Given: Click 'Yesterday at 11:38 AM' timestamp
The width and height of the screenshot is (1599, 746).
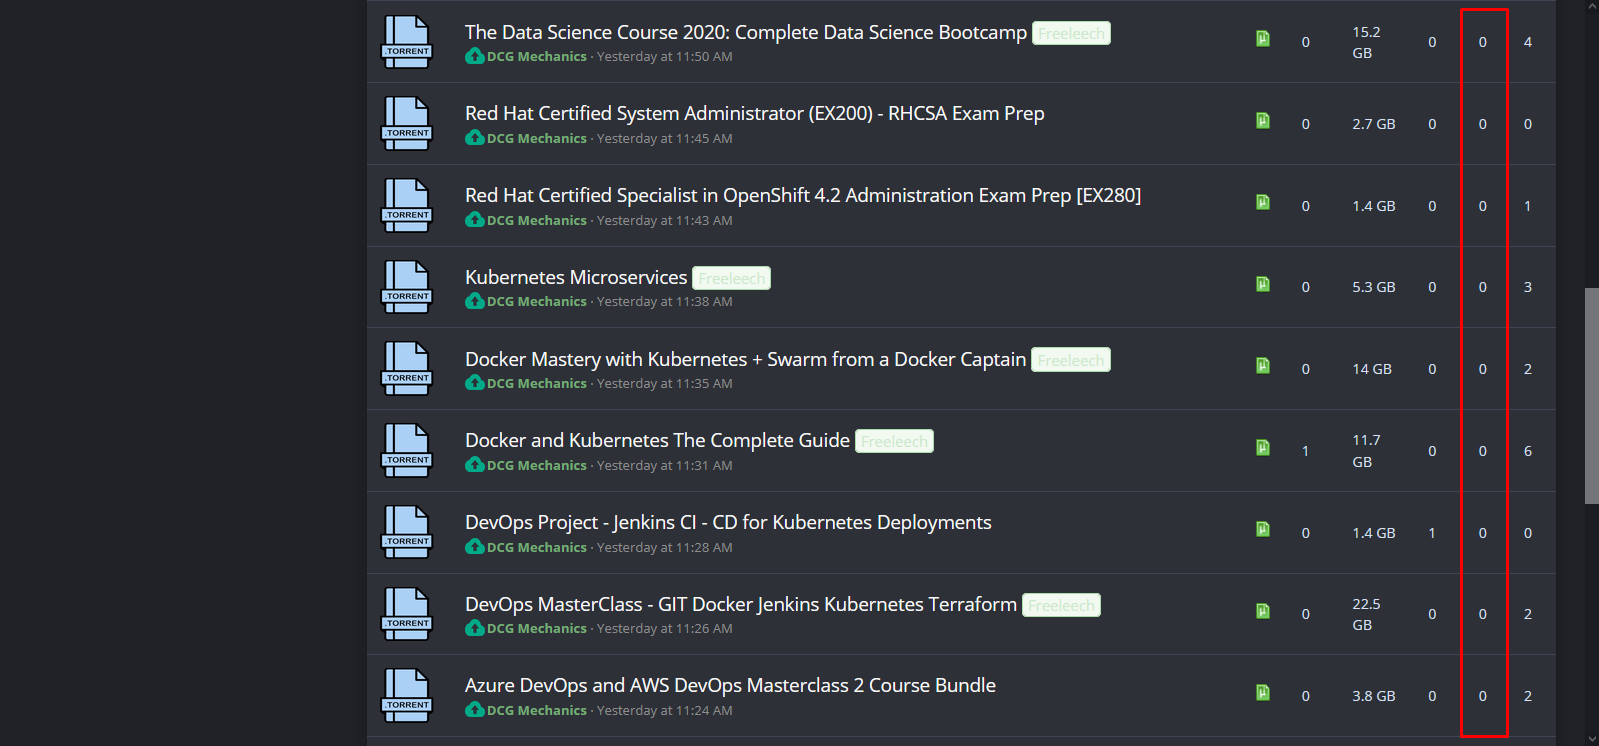Looking at the screenshot, I should pyautogui.click(x=665, y=302).
